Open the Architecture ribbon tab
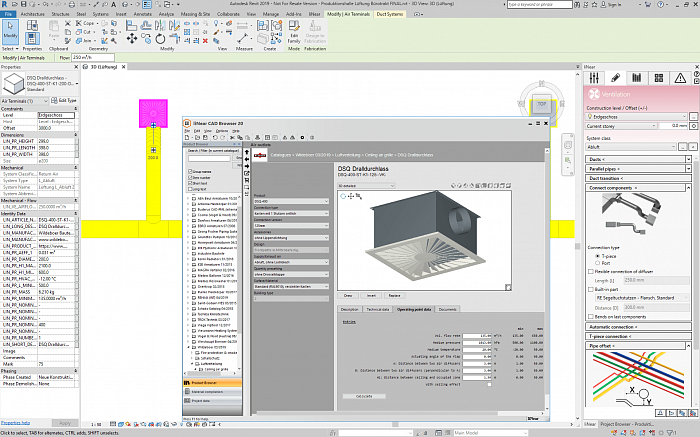Image resolution: width=700 pixels, height=437 pixels. coord(33,14)
